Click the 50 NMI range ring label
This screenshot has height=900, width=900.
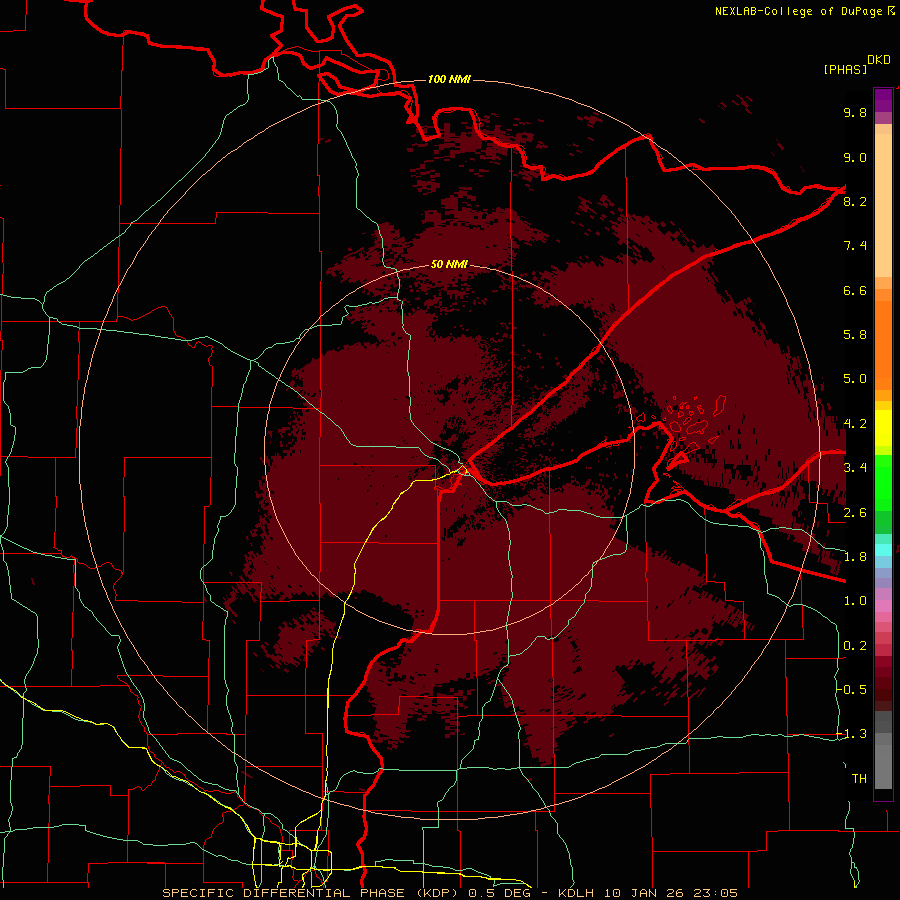tap(449, 264)
